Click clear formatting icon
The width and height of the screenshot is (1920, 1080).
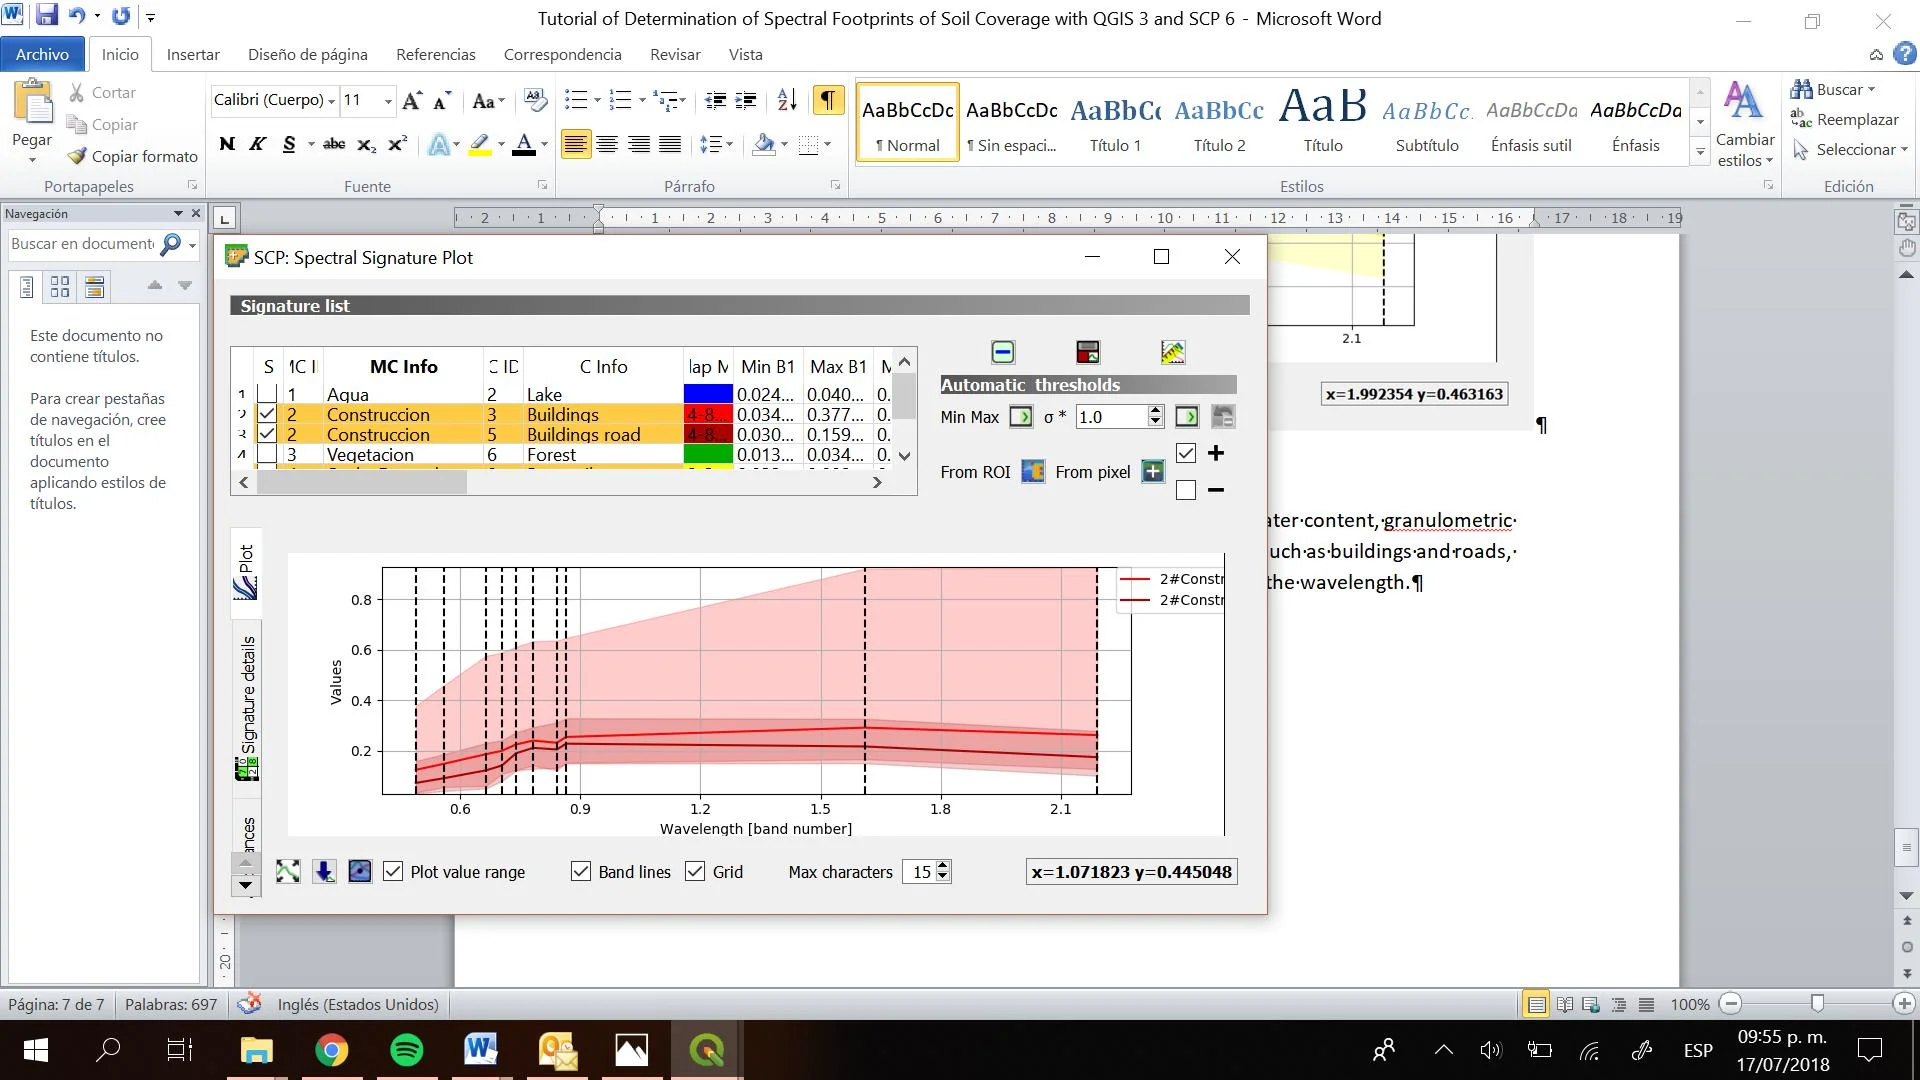(x=535, y=100)
